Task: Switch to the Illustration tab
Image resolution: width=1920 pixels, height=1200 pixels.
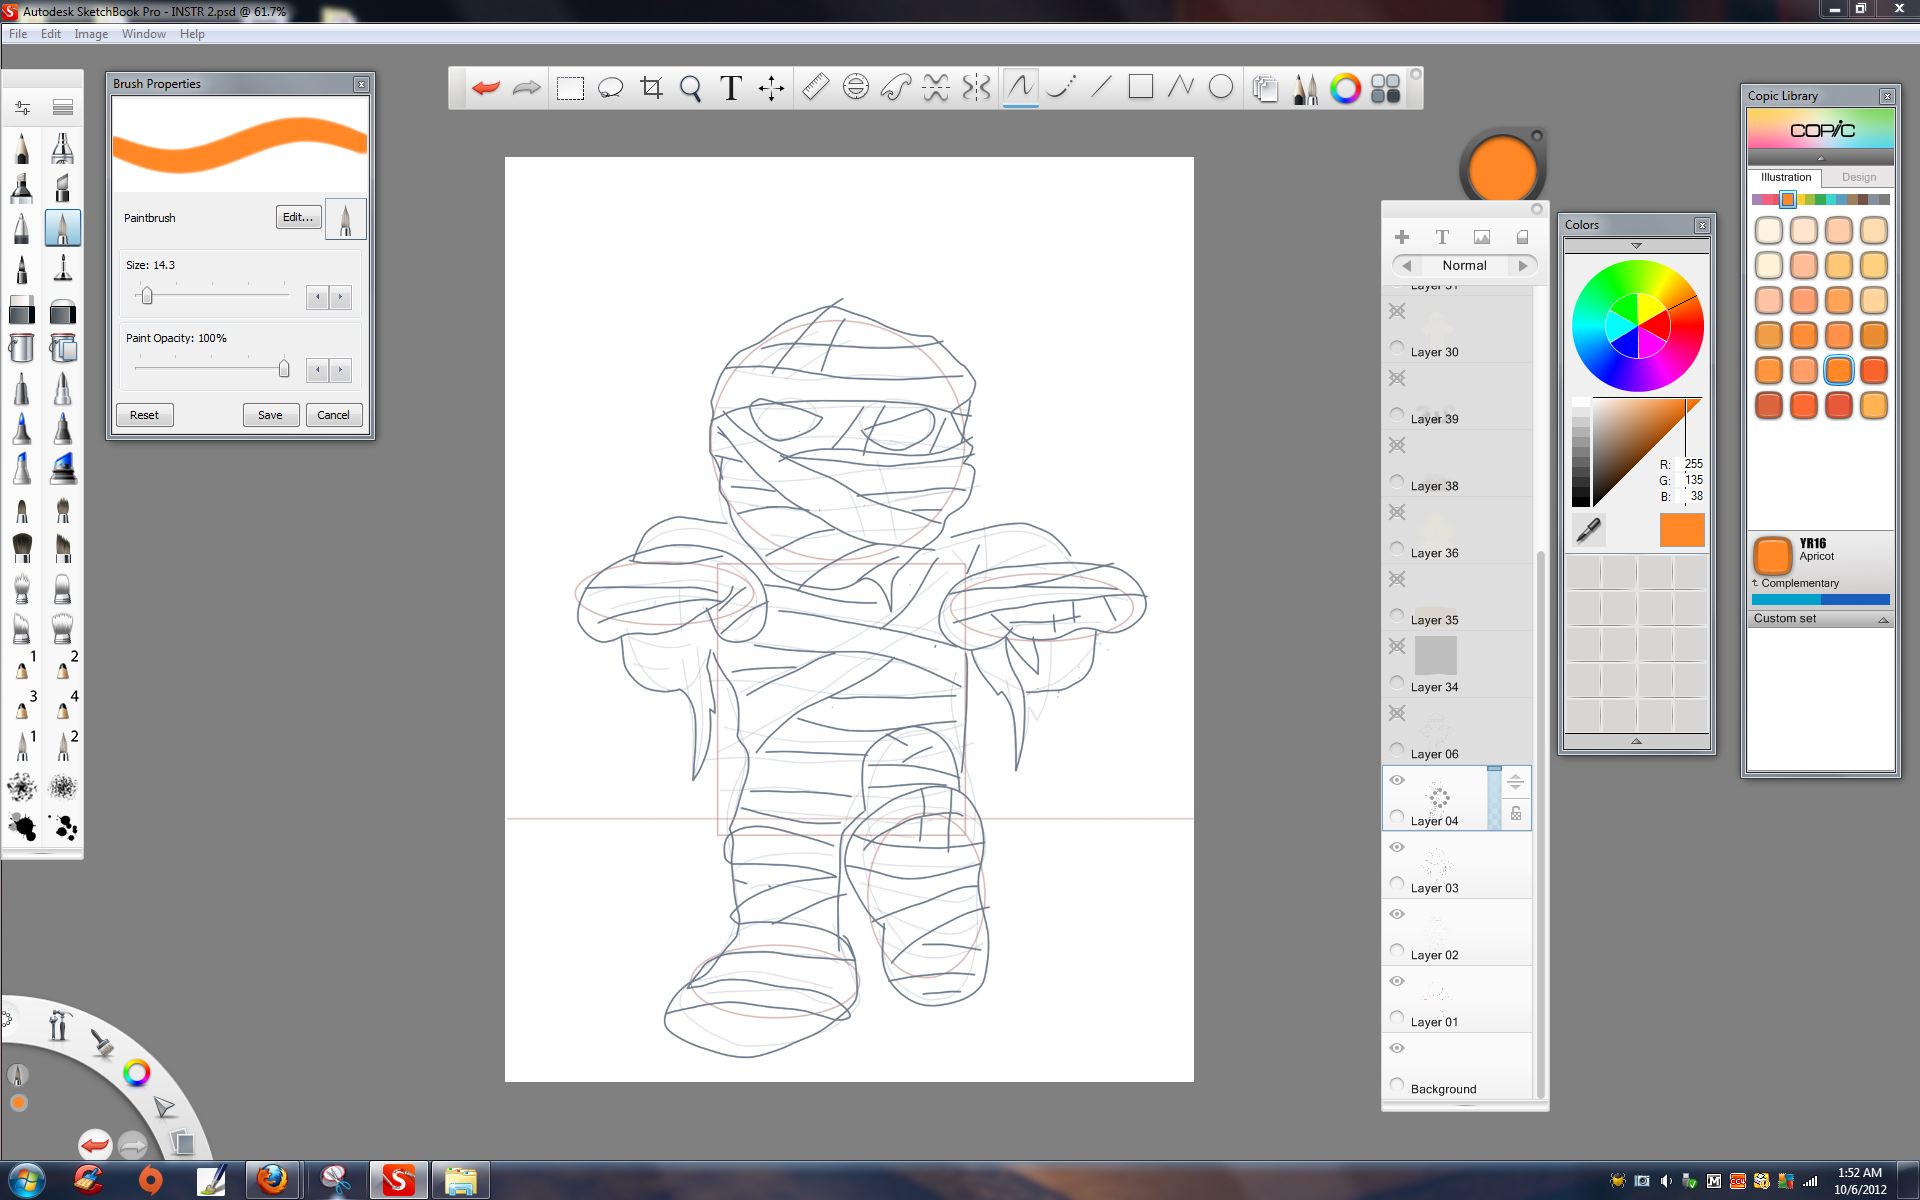Action: click(1786, 177)
